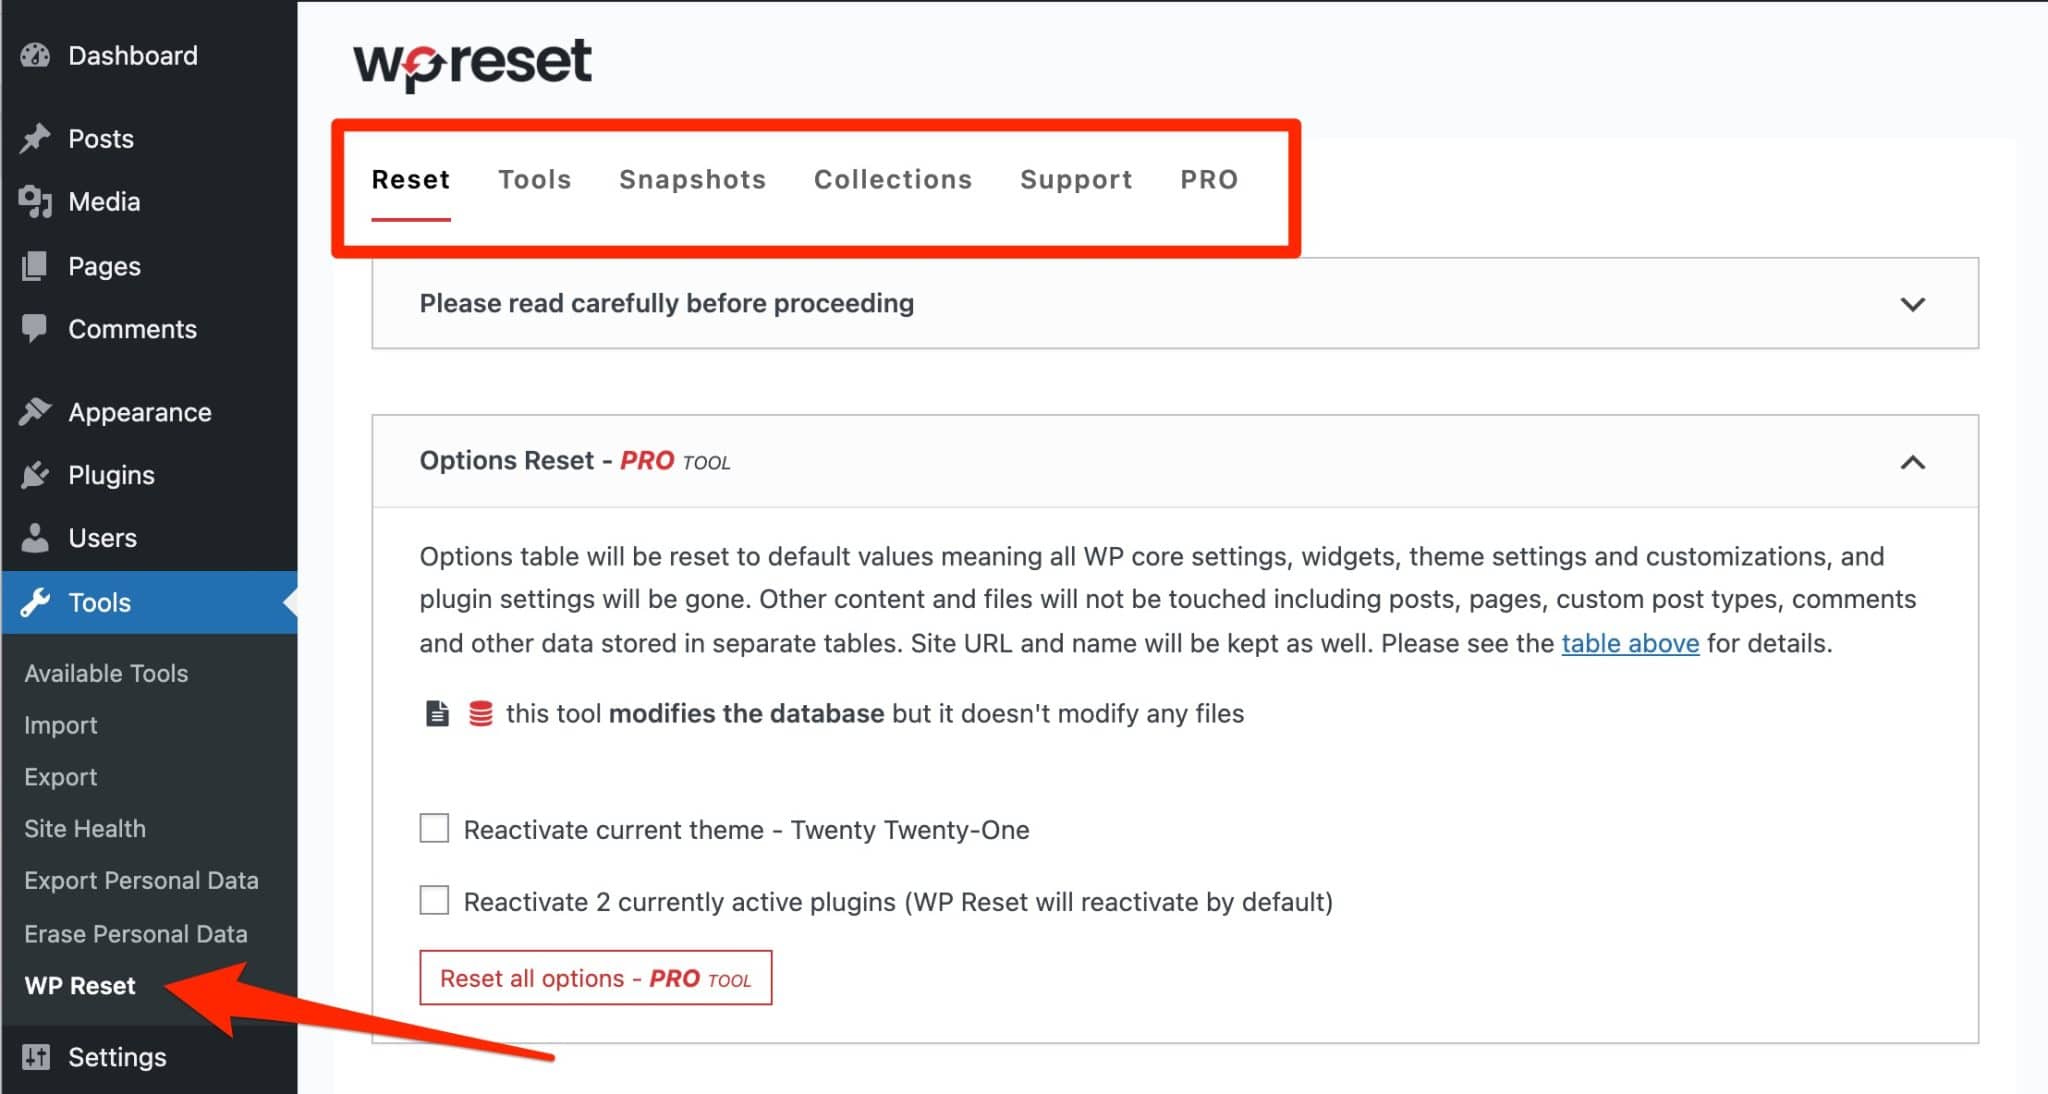This screenshot has height=1094, width=2048.
Task: Check Reactivate 2 currently active plugins
Action: click(434, 900)
